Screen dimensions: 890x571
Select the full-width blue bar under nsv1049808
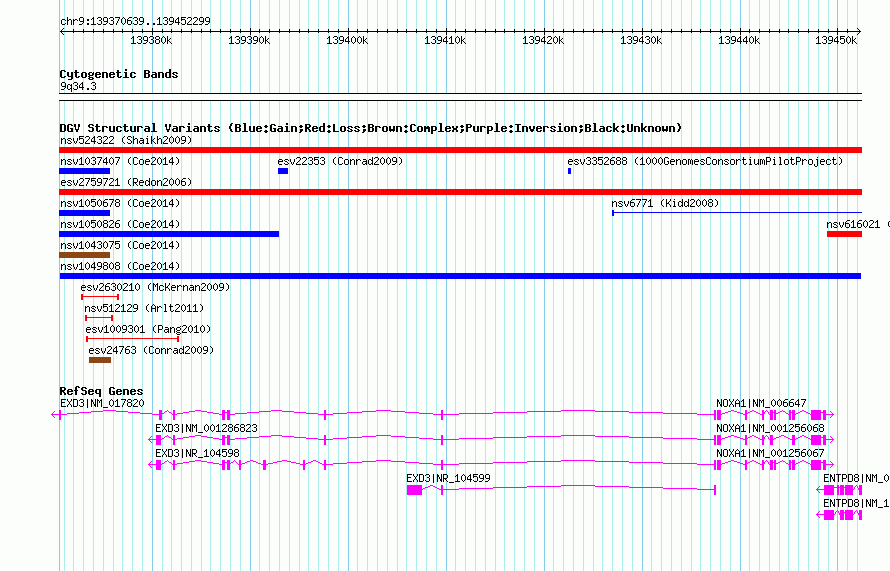point(460,276)
